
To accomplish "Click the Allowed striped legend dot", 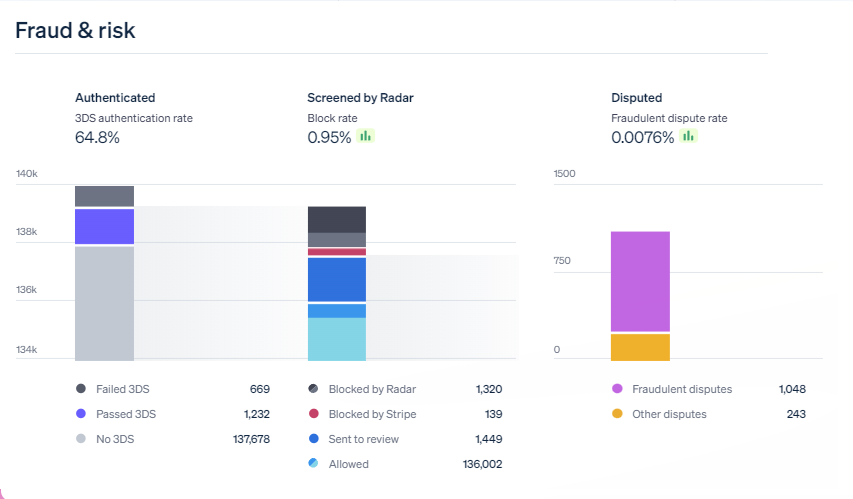I will tap(313, 463).
